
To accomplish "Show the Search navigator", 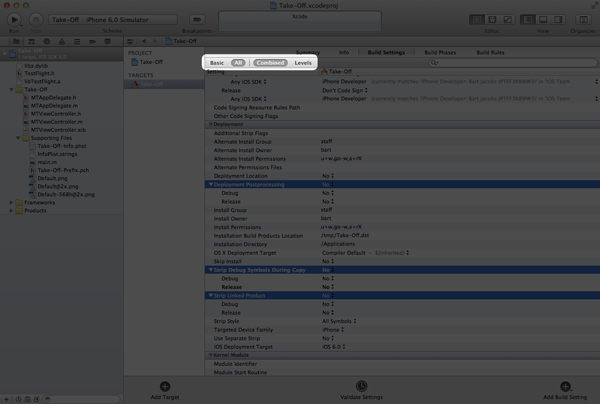I will [47, 41].
